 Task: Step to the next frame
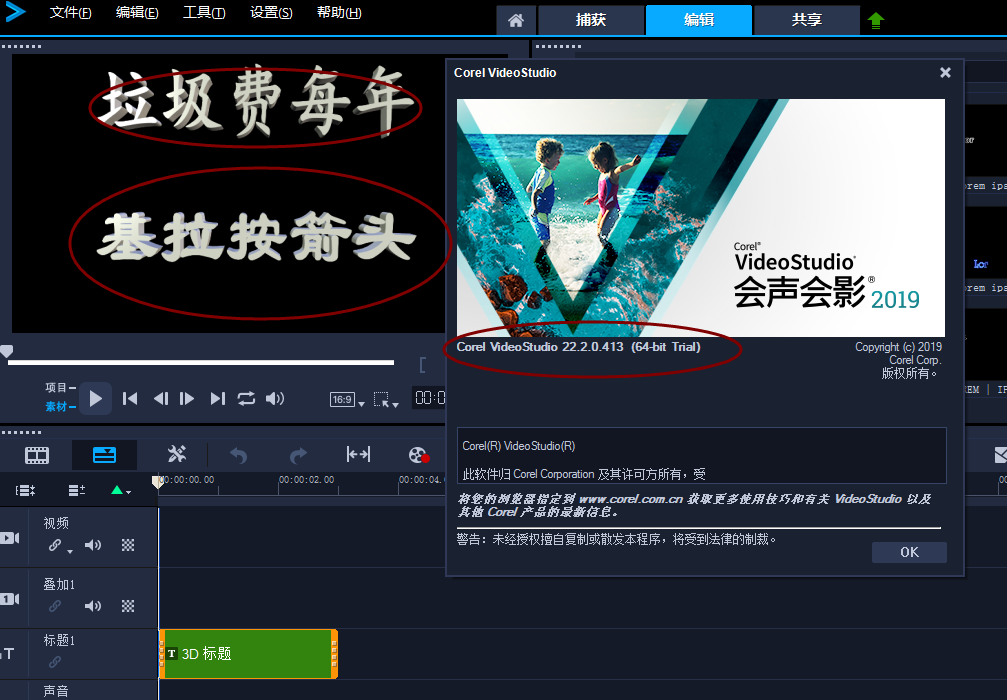[x=187, y=399]
